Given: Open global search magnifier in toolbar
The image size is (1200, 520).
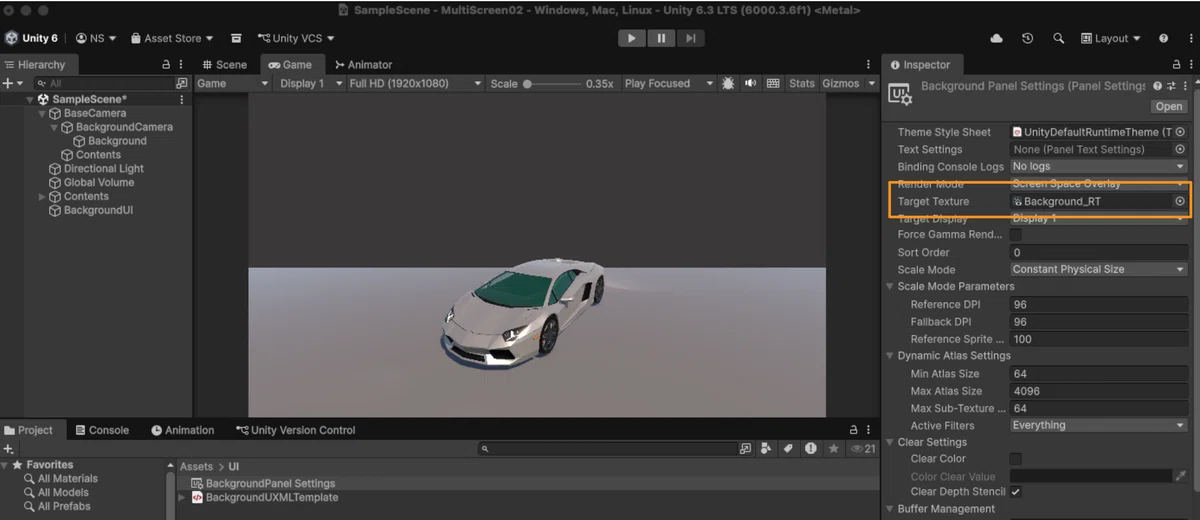Looking at the screenshot, I should (1058, 38).
